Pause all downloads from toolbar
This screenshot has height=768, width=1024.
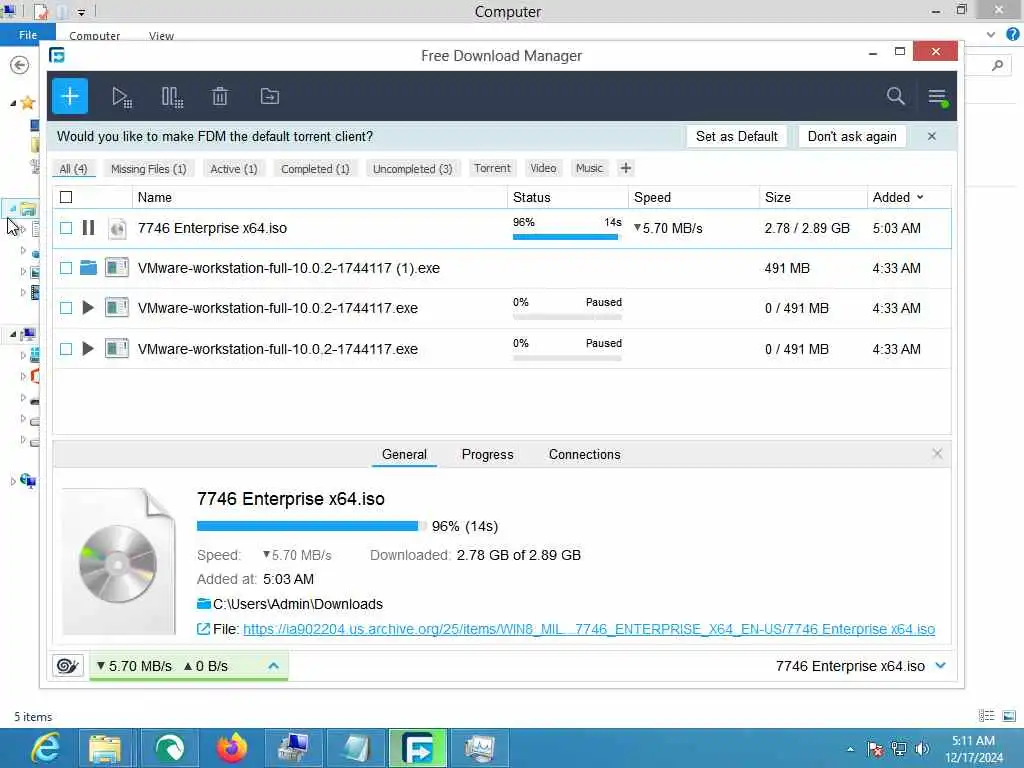172,97
